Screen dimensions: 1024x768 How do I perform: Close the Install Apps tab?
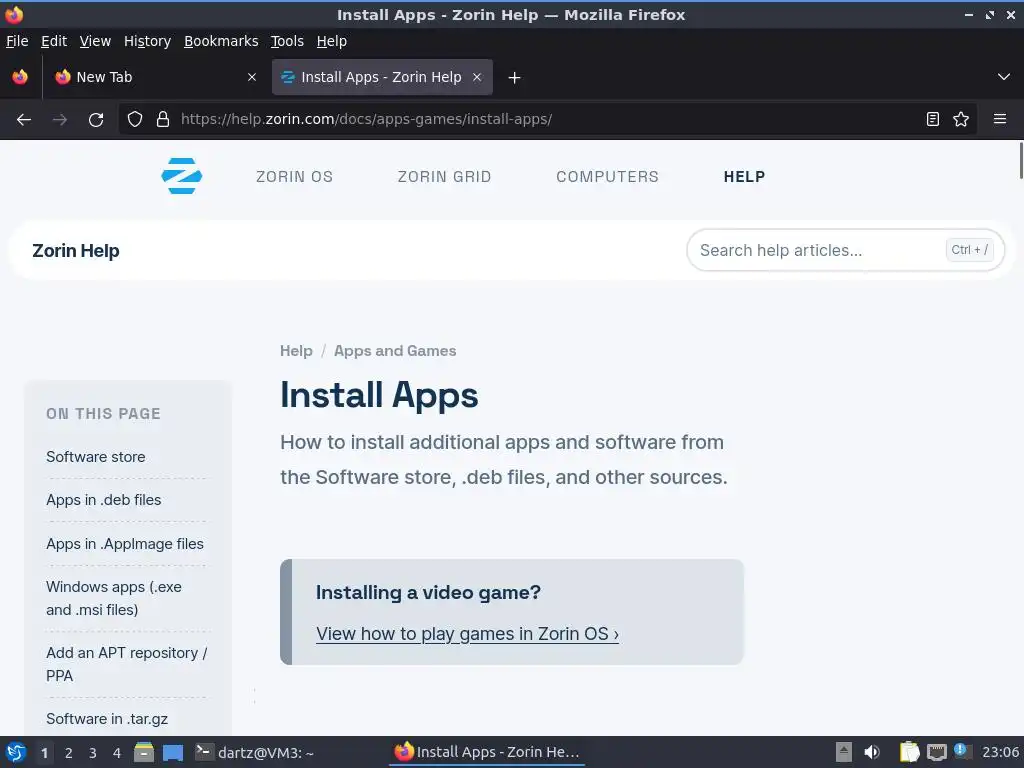[477, 77]
